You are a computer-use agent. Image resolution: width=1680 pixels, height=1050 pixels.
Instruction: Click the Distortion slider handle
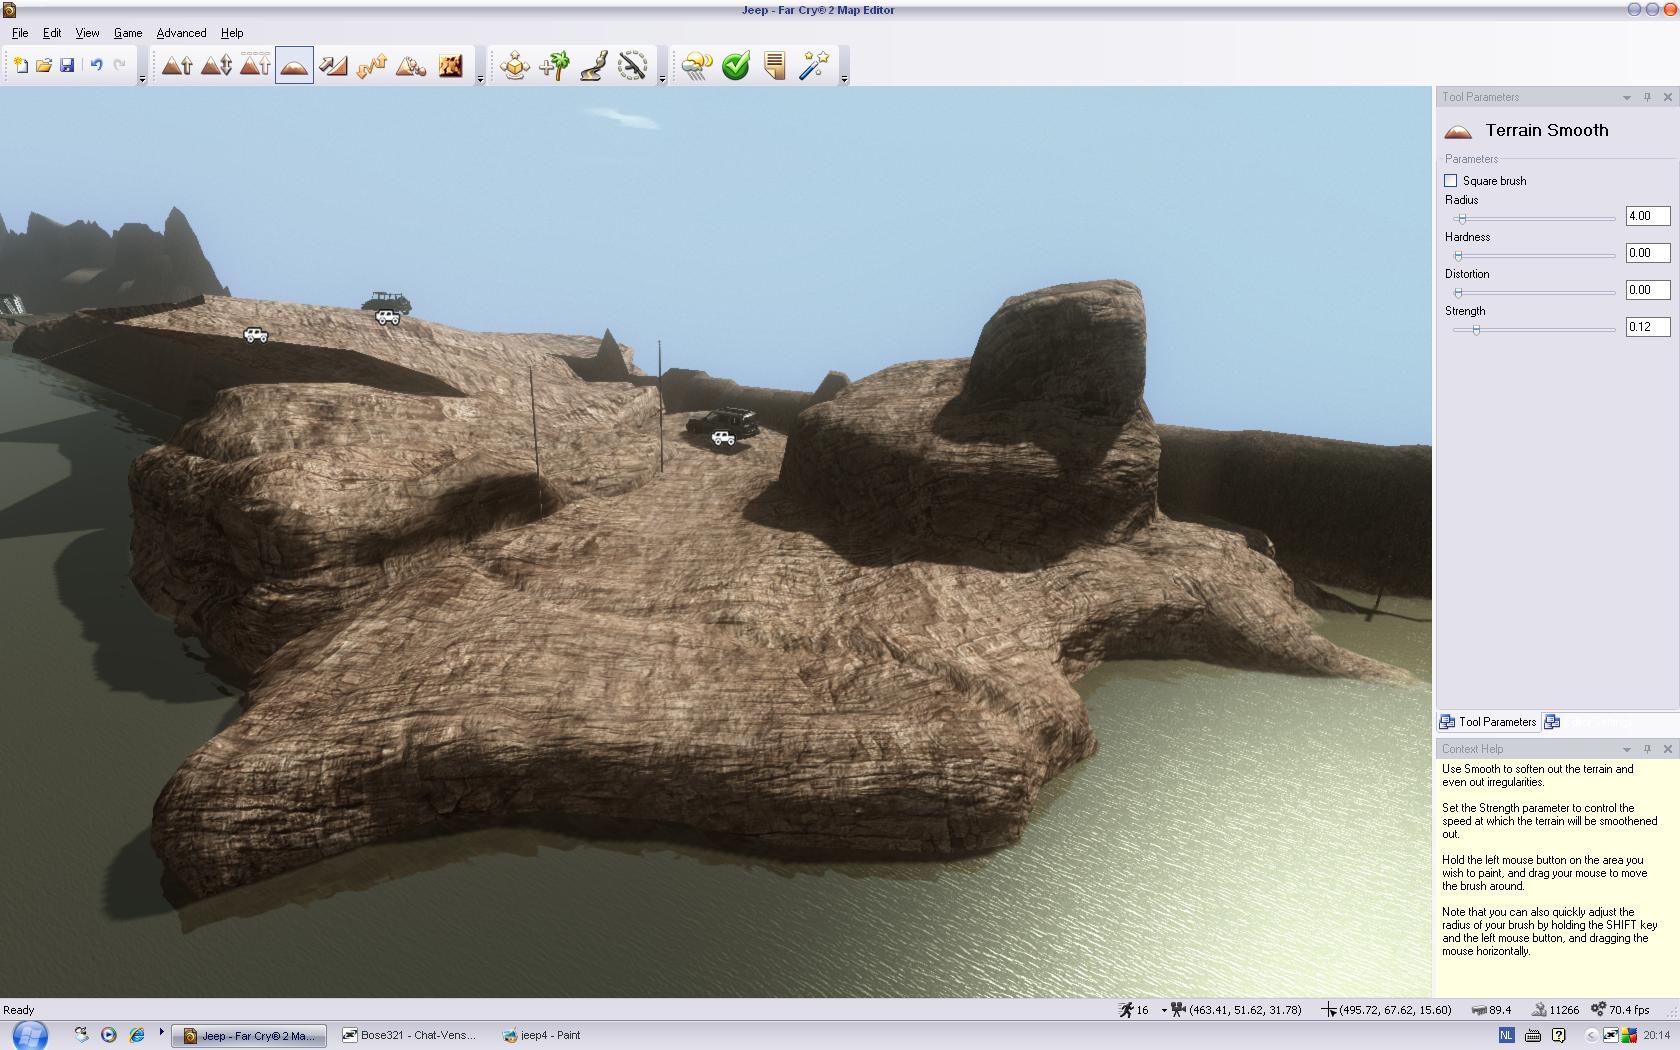coord(1458,293)
